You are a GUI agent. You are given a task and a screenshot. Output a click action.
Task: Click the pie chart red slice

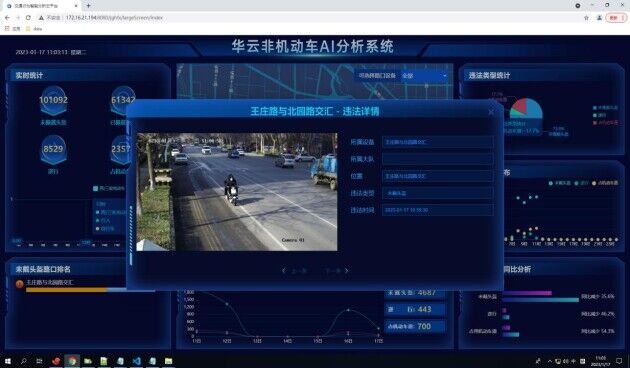(519, 106)
